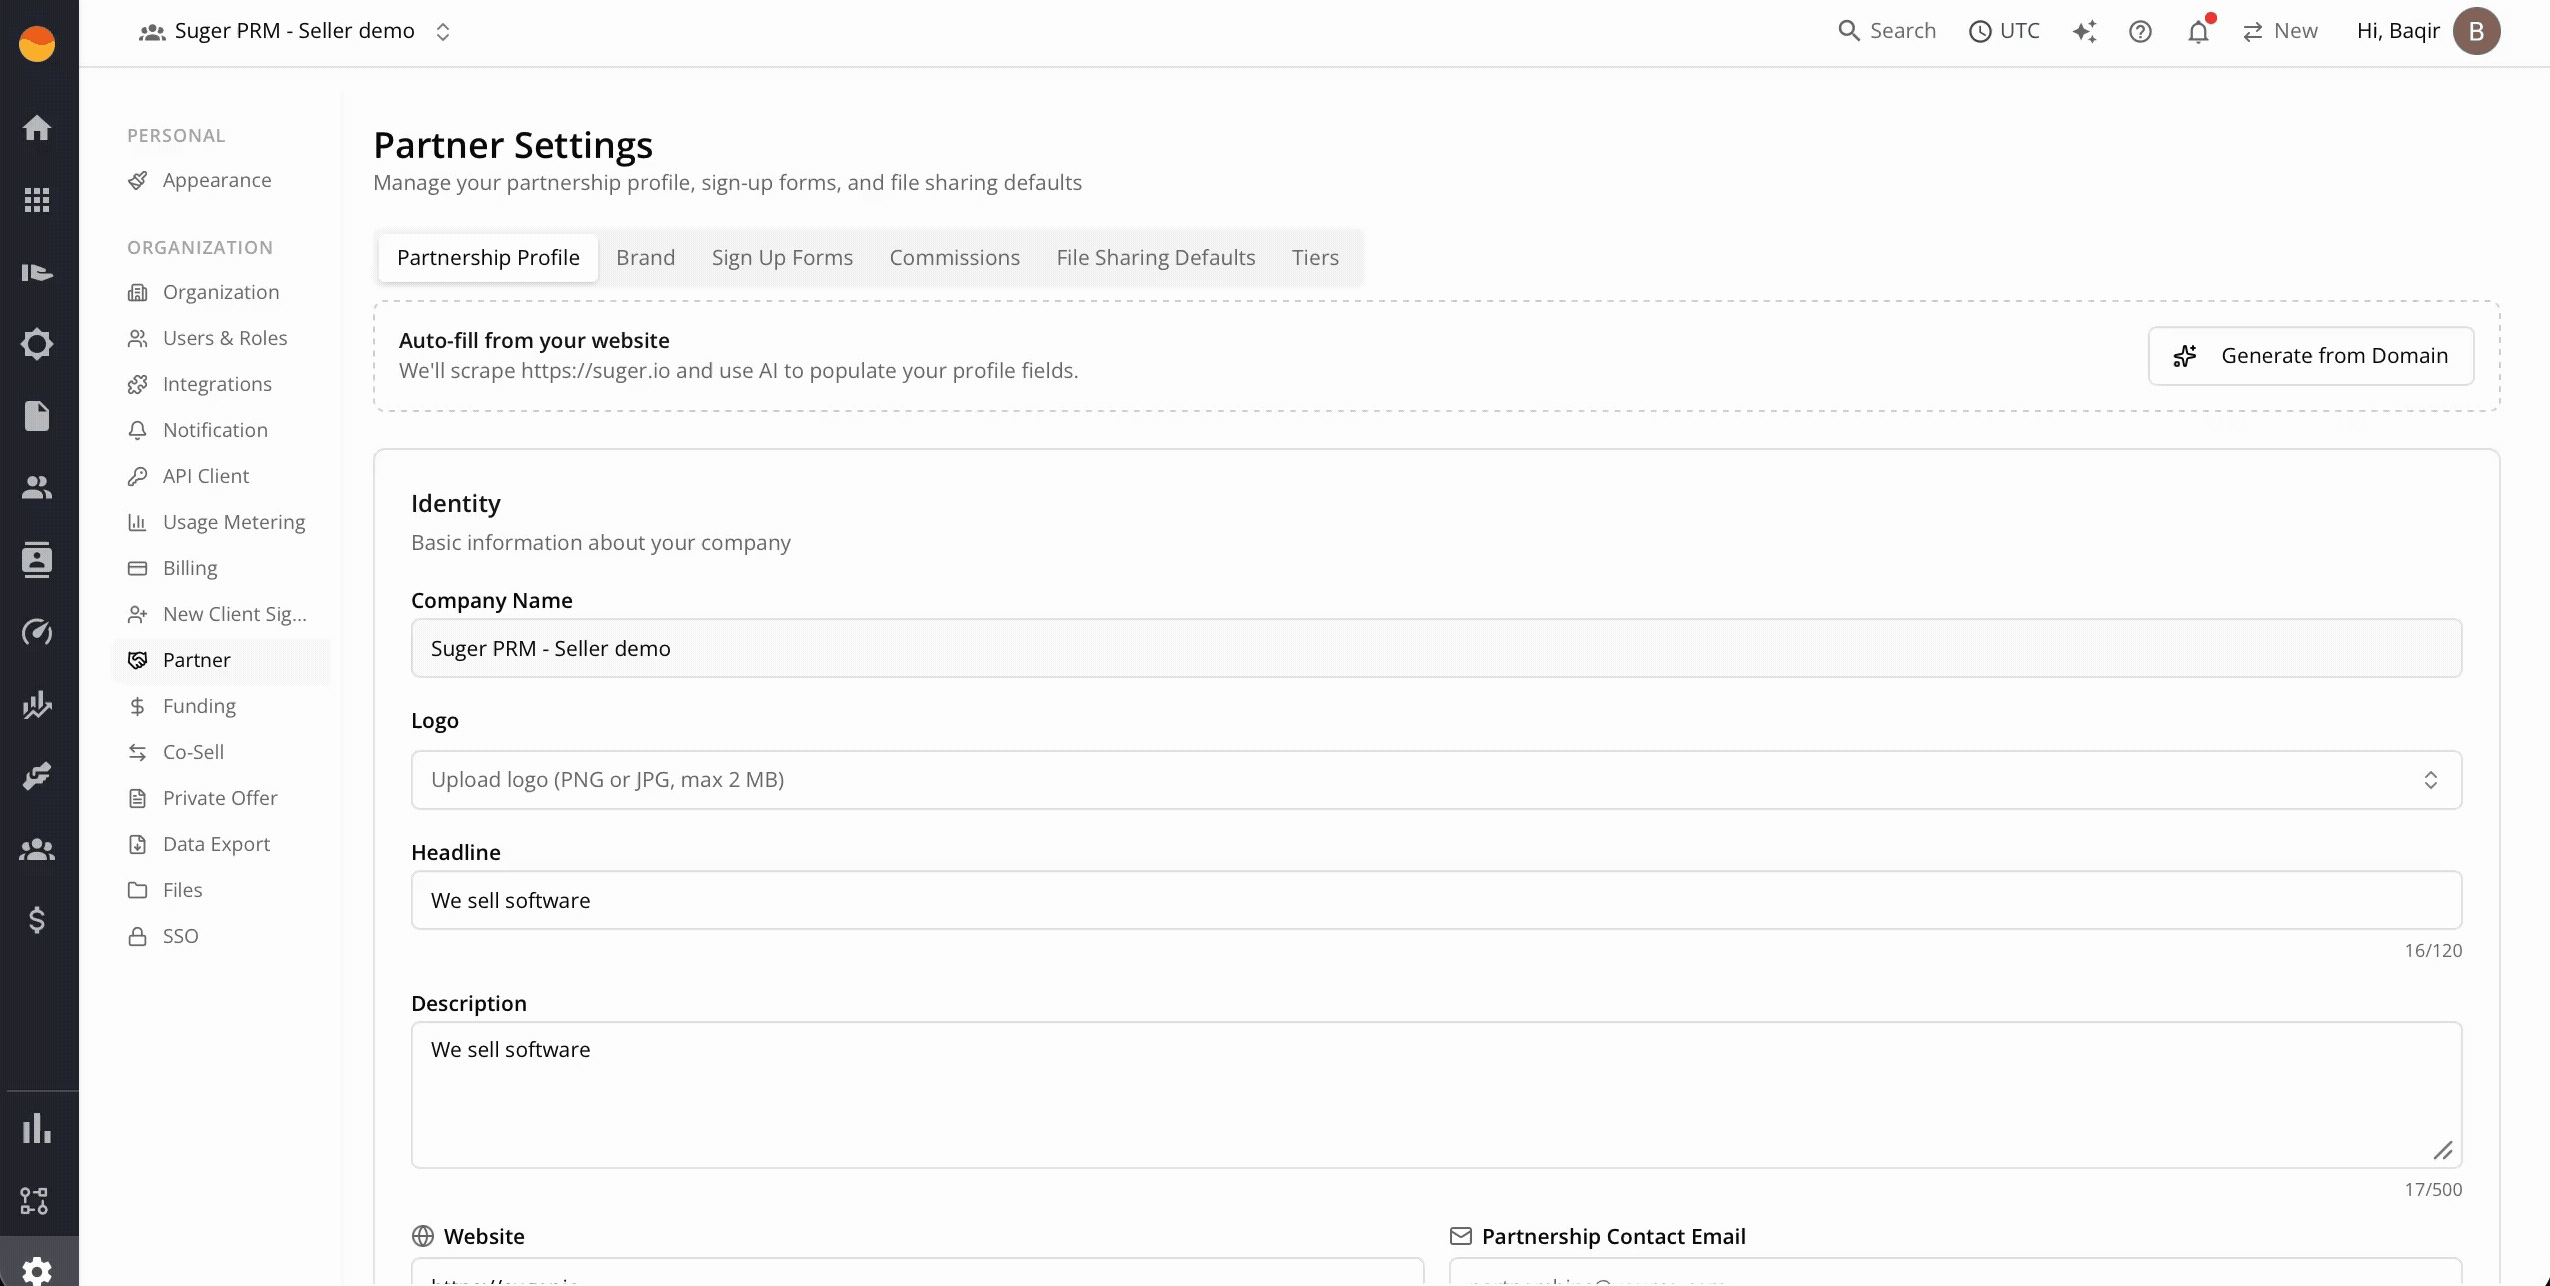Screen dimensions: 2550x1286
Task: Open Billing settings
Action: click(222, 568)
